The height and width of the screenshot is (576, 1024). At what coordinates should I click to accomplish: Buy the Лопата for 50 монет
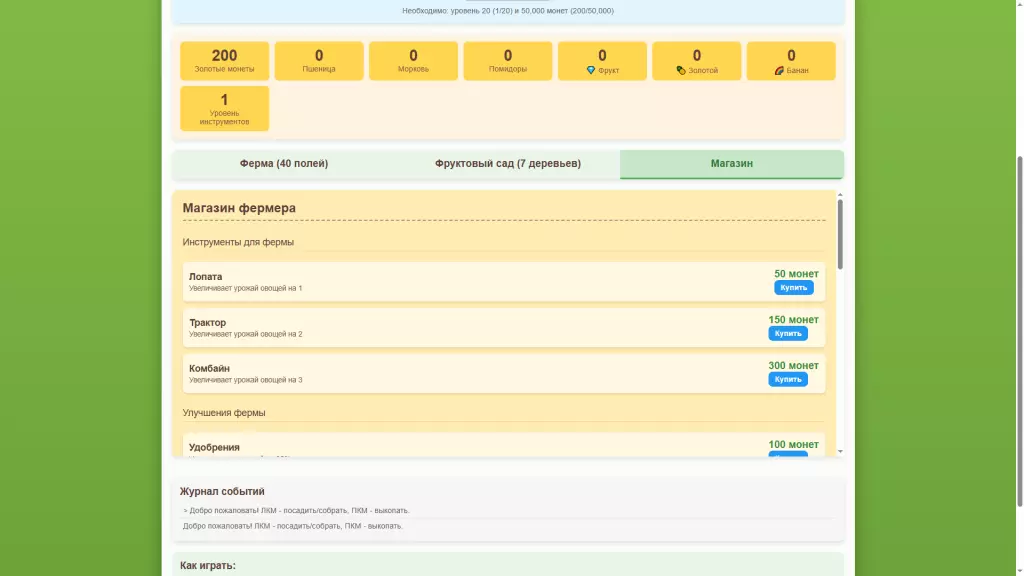(793, 288)
